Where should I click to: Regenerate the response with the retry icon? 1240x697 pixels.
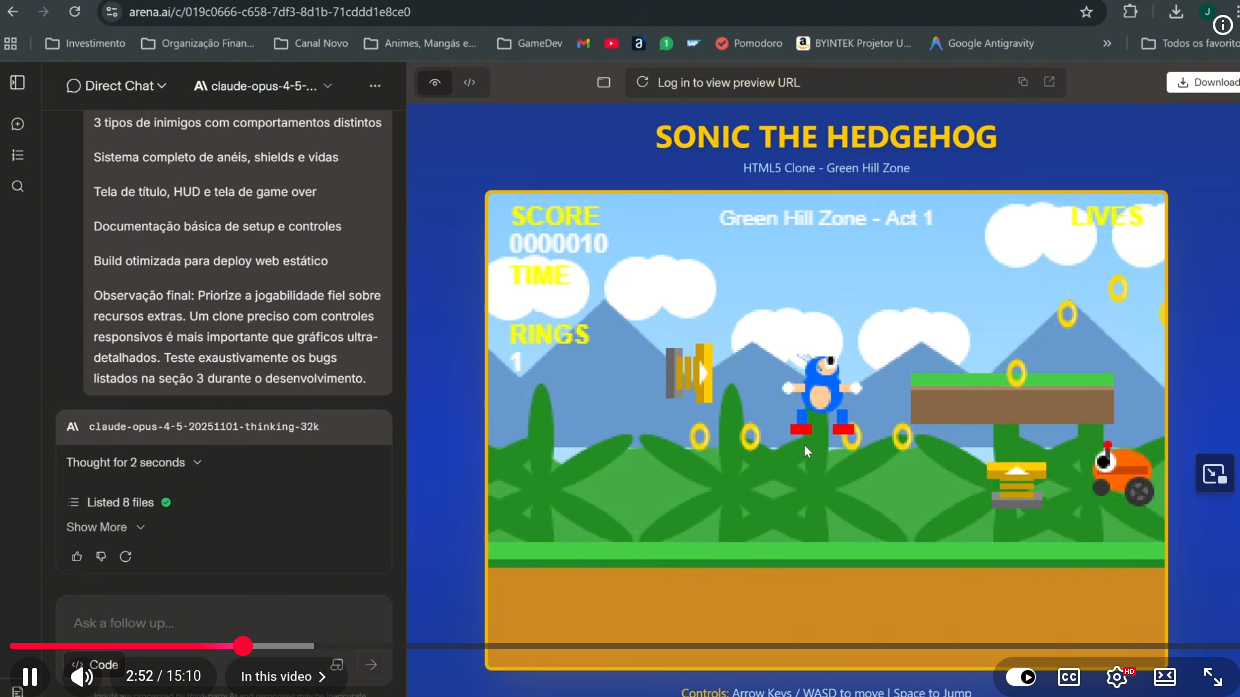tap(125, 556)
